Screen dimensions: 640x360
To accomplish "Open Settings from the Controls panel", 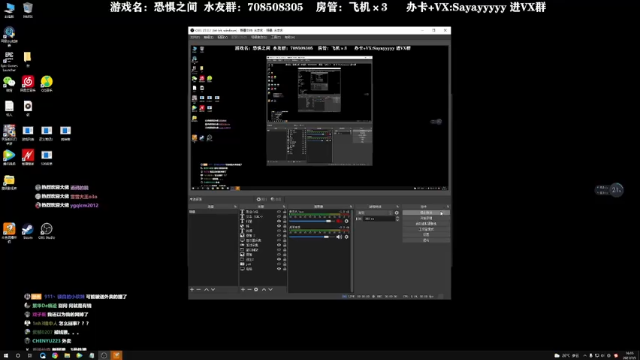I will click(426, 235).
